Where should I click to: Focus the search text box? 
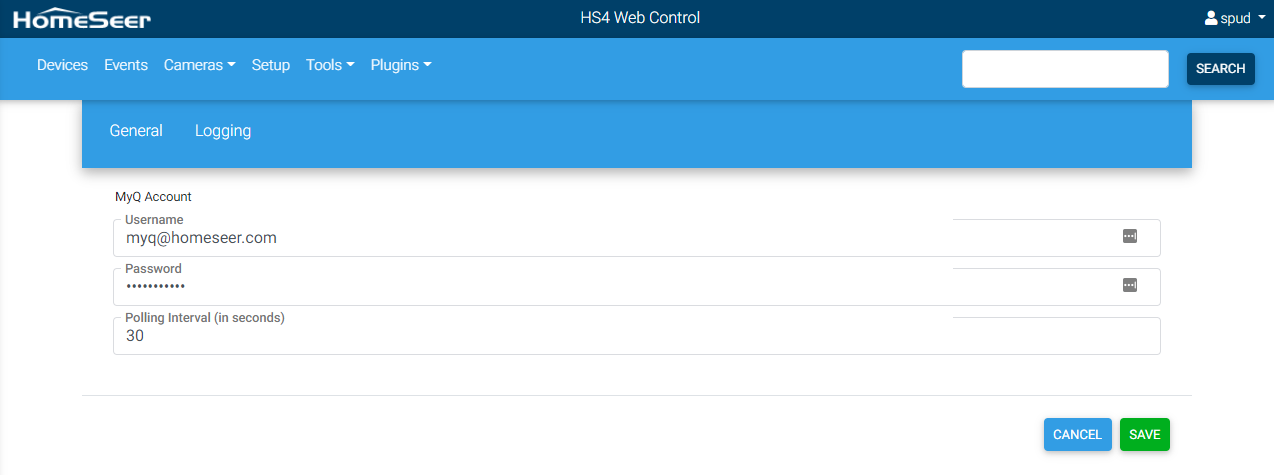pos(1065,69)
